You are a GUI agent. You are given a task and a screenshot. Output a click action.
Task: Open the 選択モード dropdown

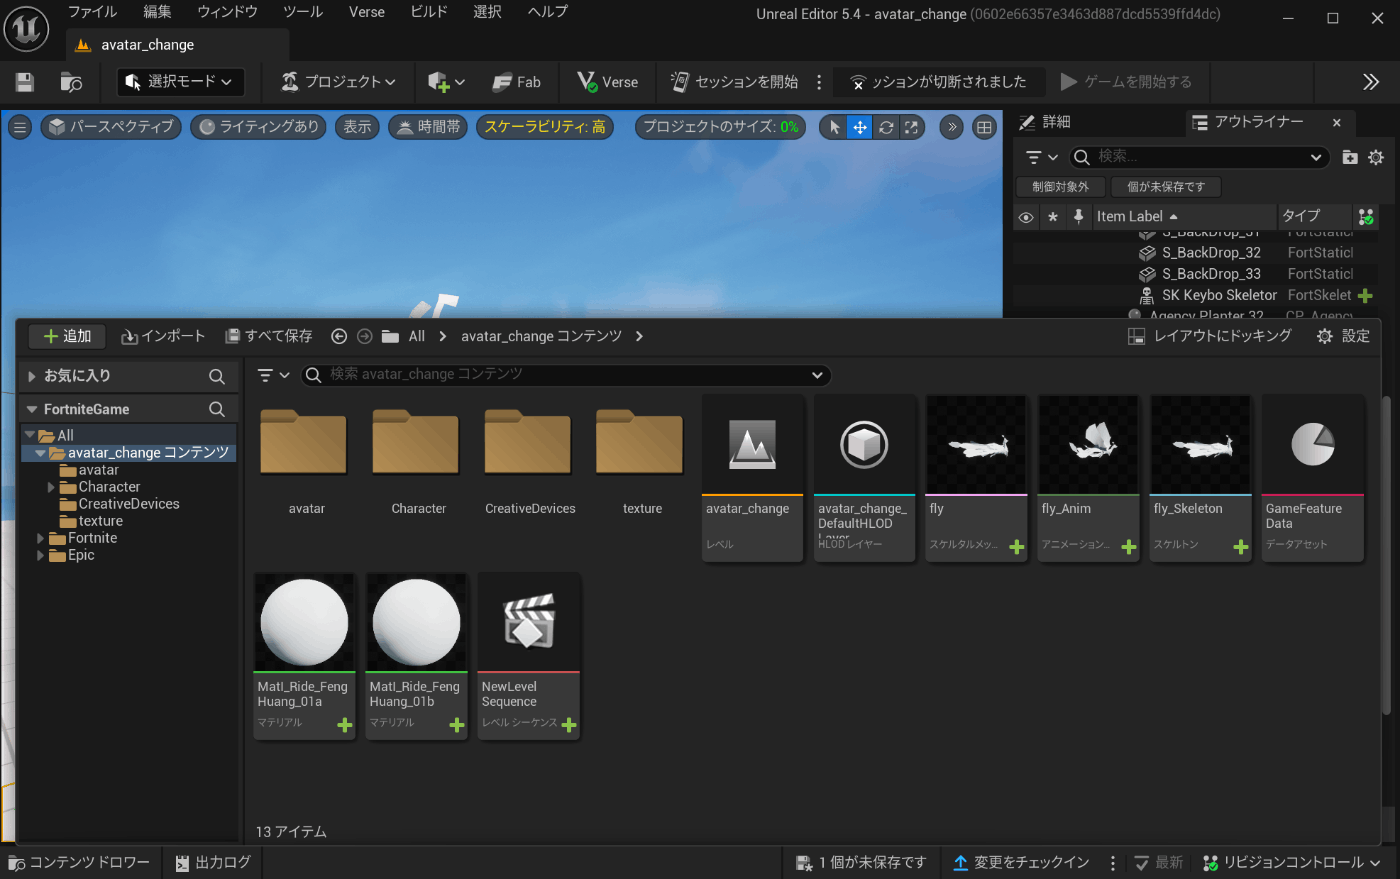pyautogui.click(x=181, y=82)
